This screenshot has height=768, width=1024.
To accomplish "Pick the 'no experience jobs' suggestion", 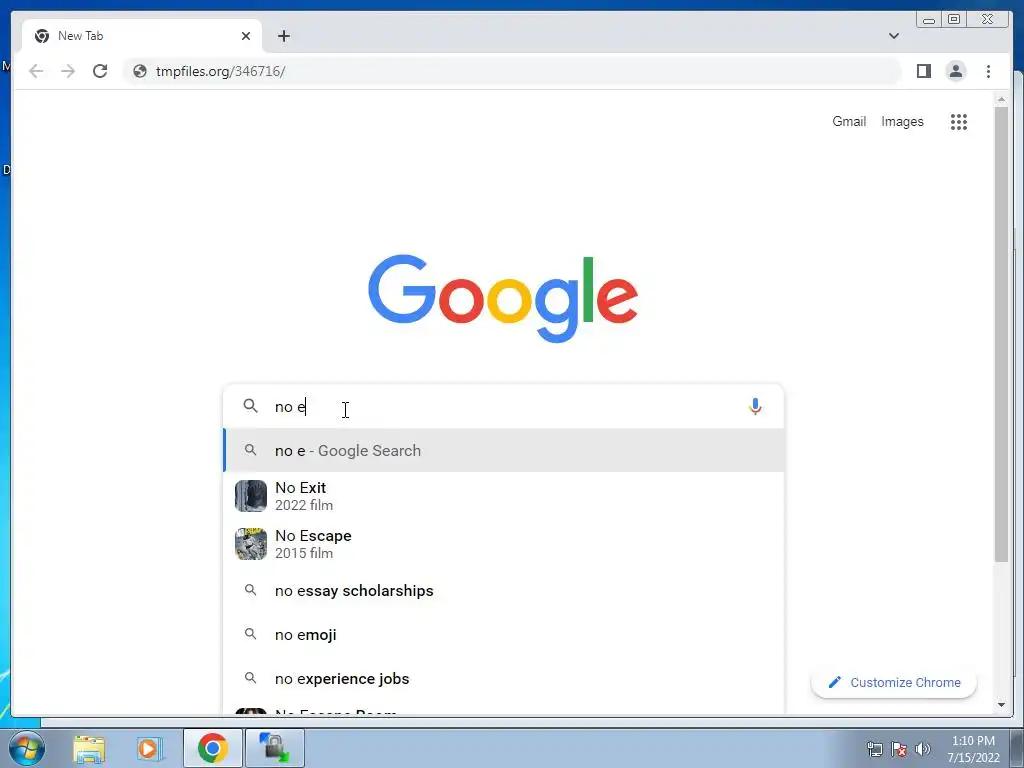I will tap(504, 679).
